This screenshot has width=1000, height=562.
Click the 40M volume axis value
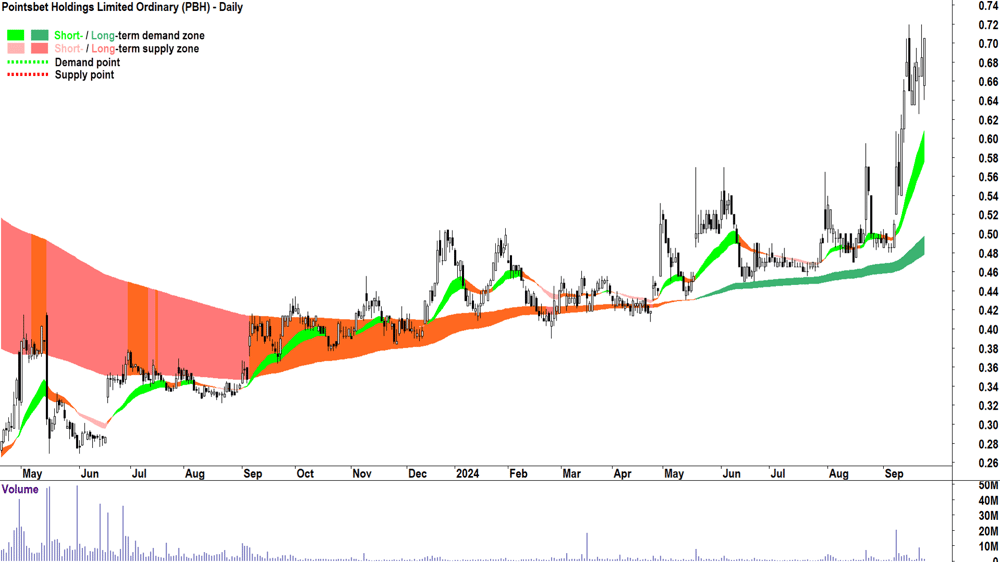[x=989, y=501]
